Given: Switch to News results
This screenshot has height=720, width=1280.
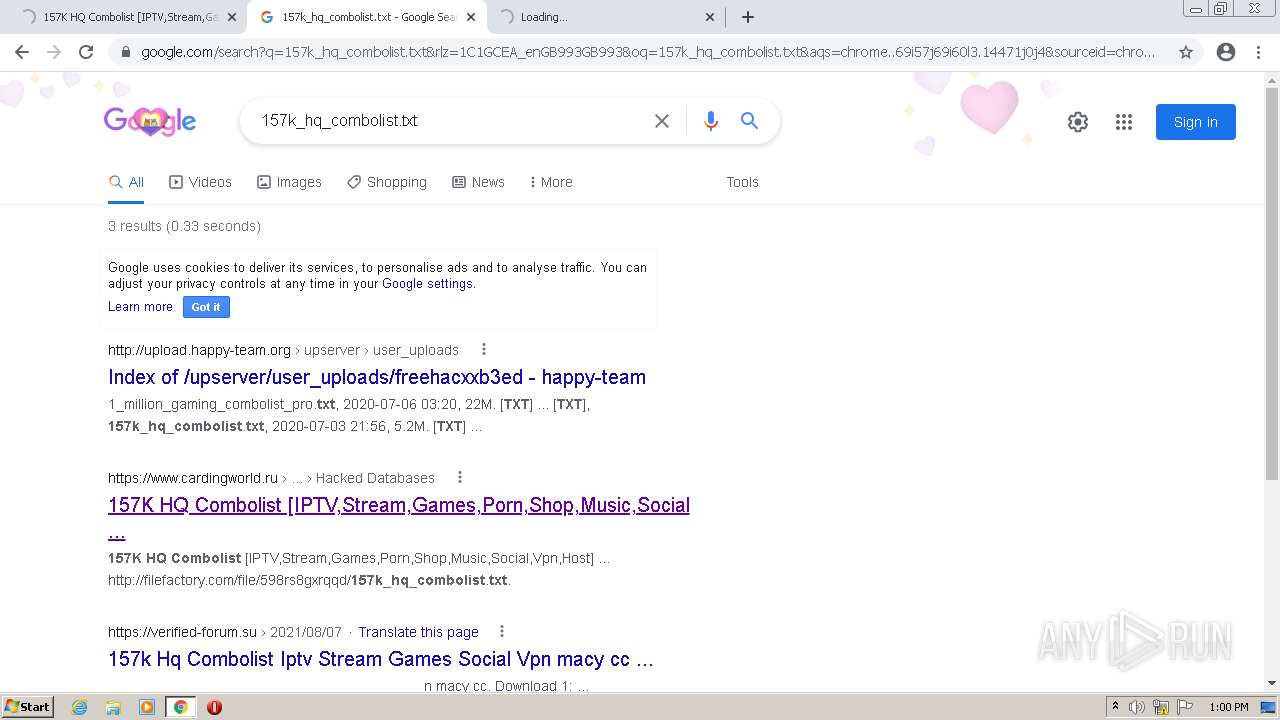Looking at the screenshot, I should pos(478,182).
